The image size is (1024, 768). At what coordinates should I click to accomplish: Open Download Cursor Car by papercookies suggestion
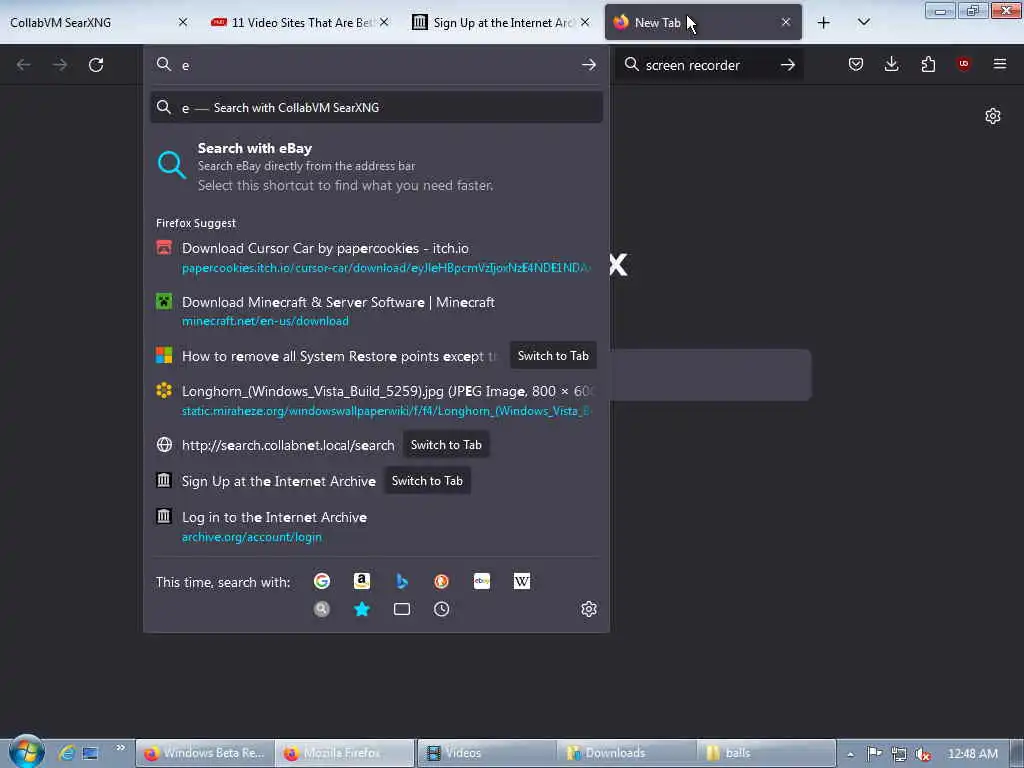tap(376, 257)
